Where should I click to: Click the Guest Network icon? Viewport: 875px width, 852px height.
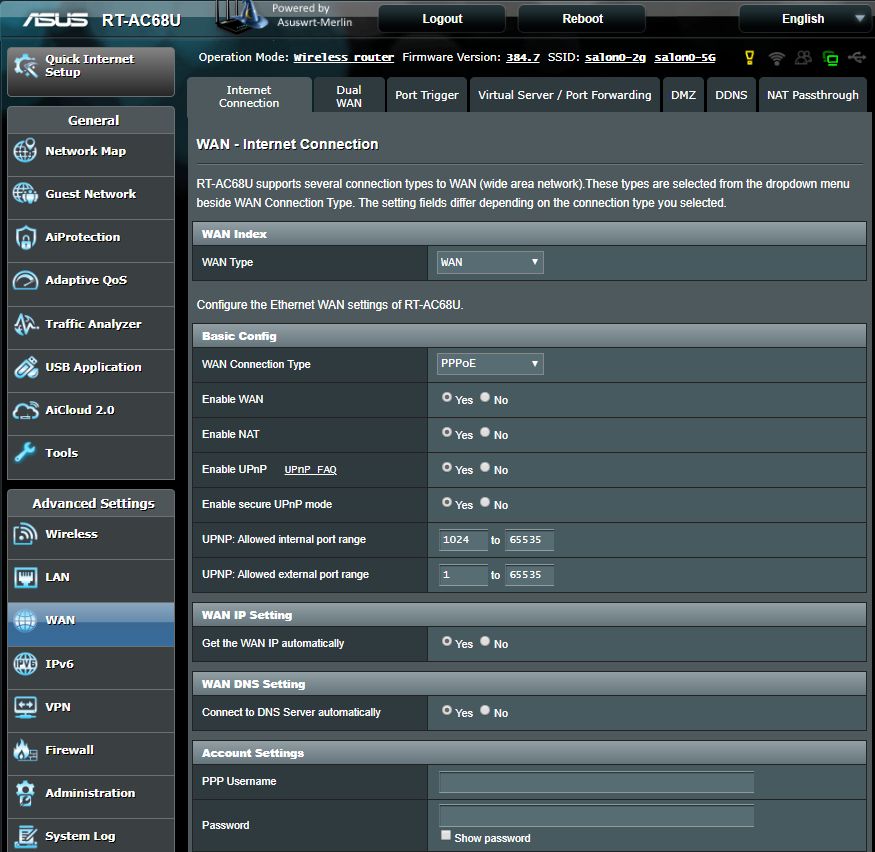coord(25,194)
